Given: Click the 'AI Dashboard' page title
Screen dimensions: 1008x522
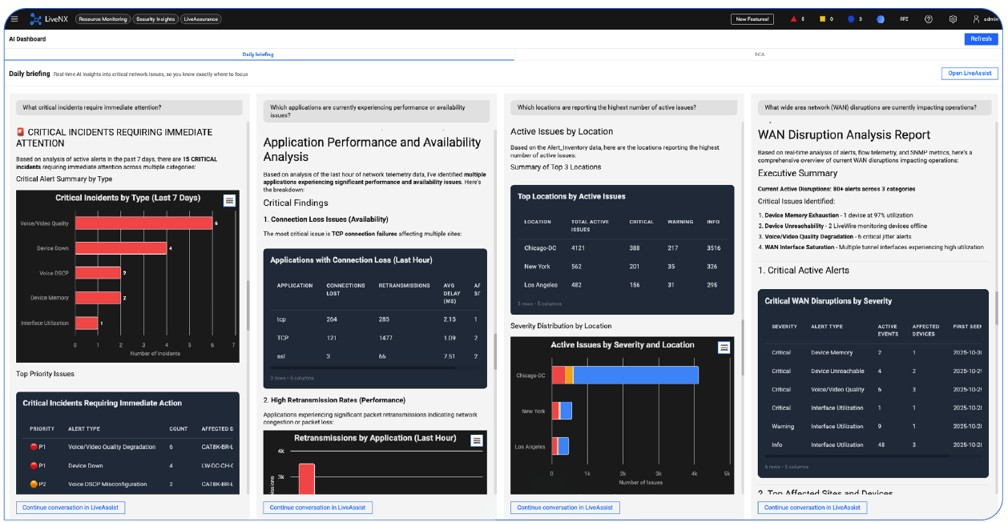Looking at the screenshot, I should (x=27, y=39).
